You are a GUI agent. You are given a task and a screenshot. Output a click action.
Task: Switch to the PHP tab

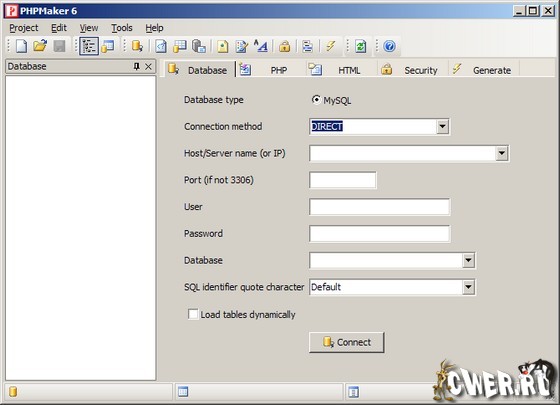pyautogui.click(x=271, y=70)
